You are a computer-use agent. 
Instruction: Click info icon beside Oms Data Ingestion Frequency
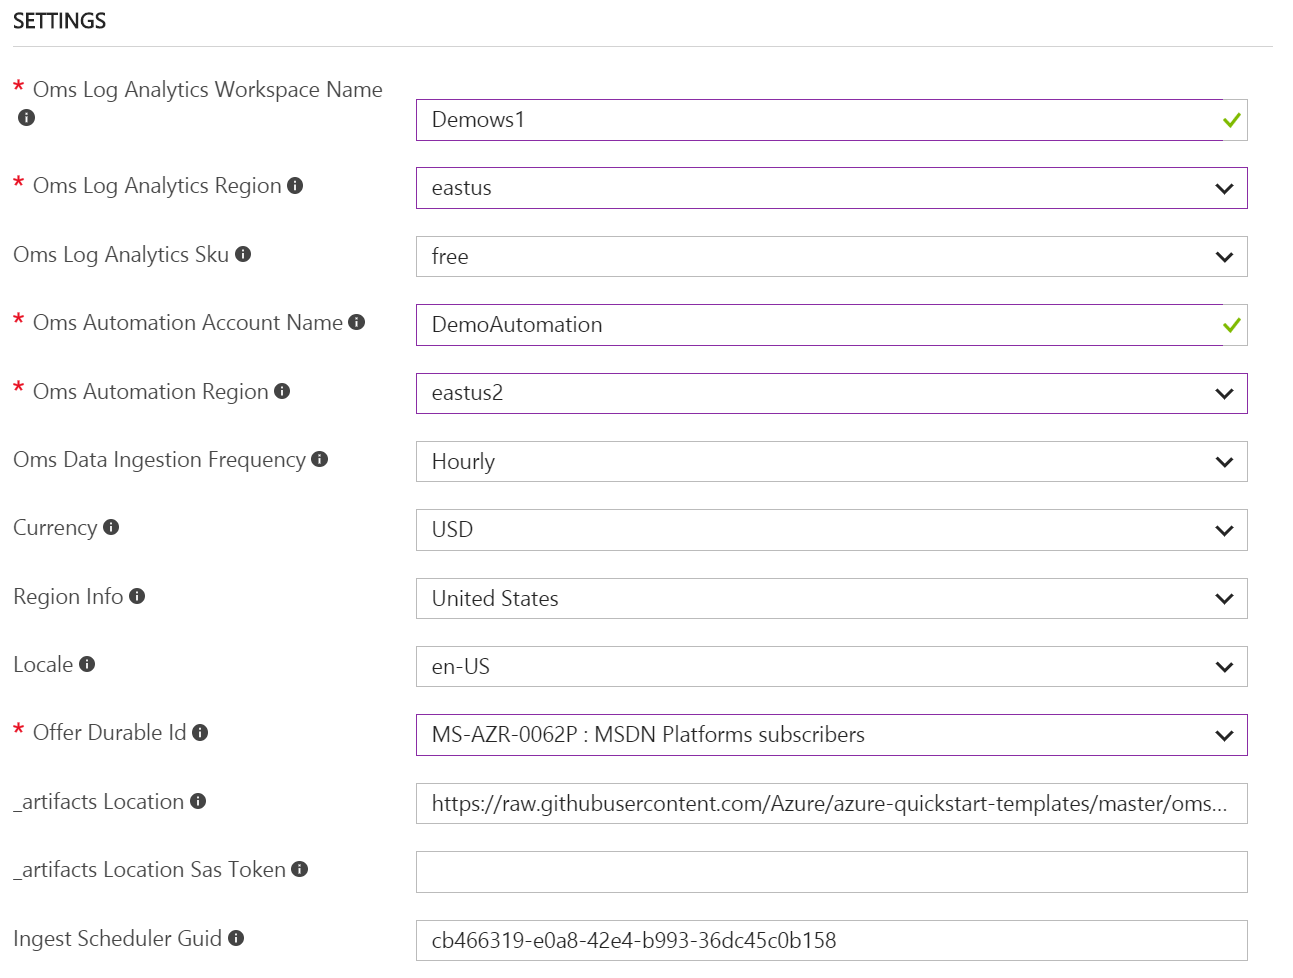pos(320,459)
